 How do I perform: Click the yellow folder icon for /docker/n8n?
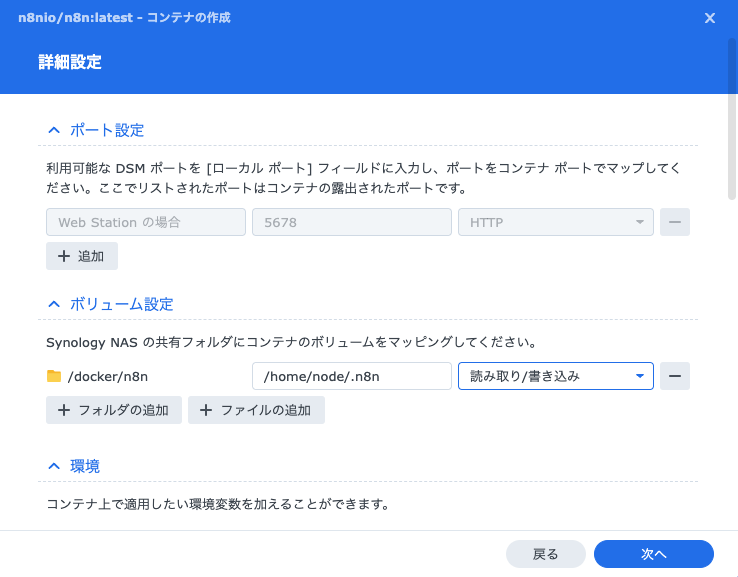point(54,376)
